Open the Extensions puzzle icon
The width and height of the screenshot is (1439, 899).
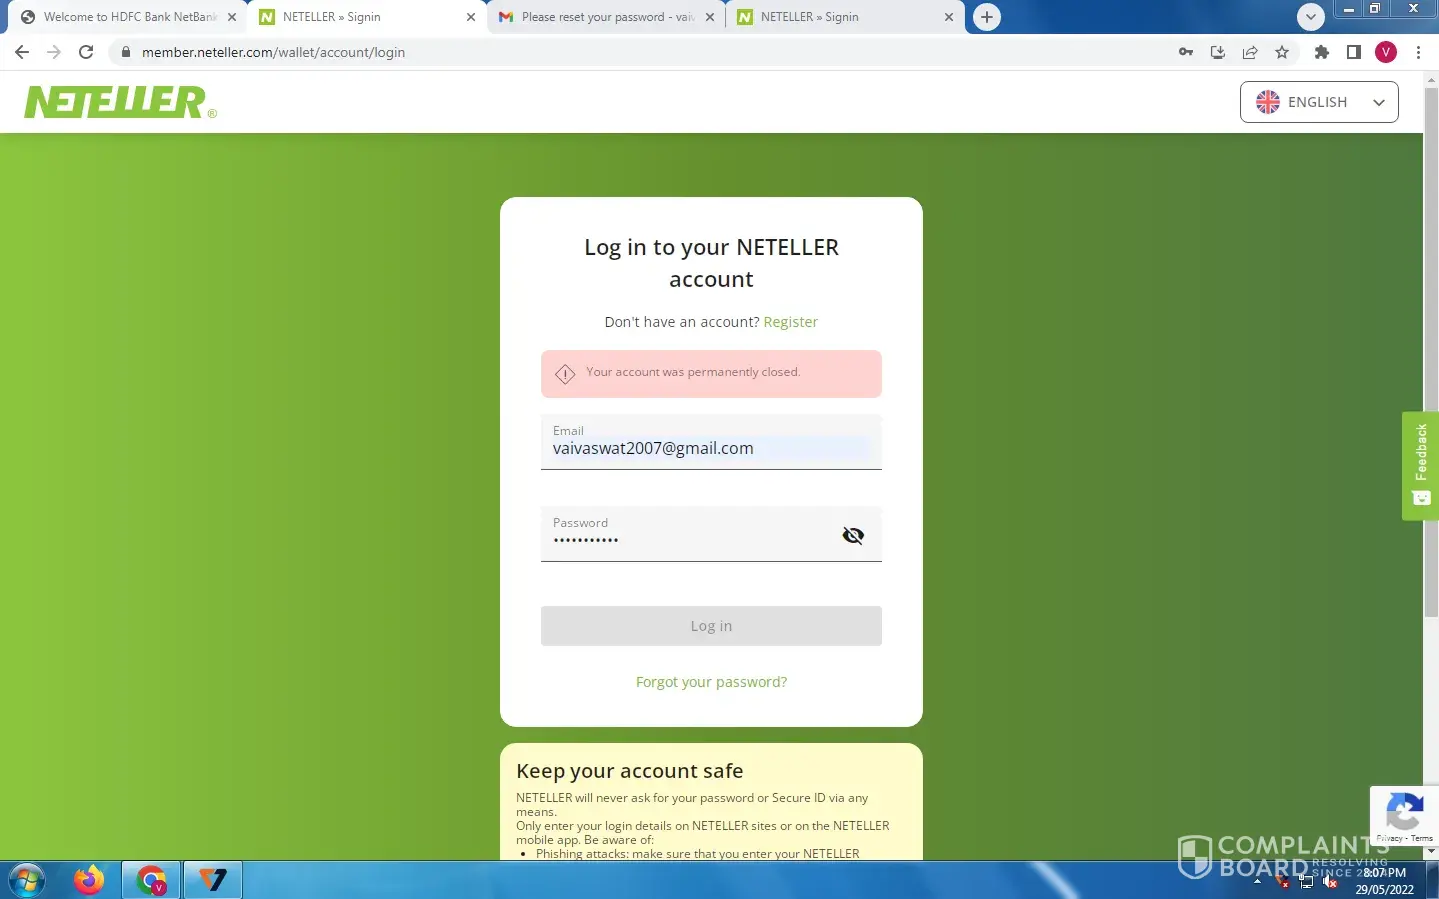(1322, 52)
